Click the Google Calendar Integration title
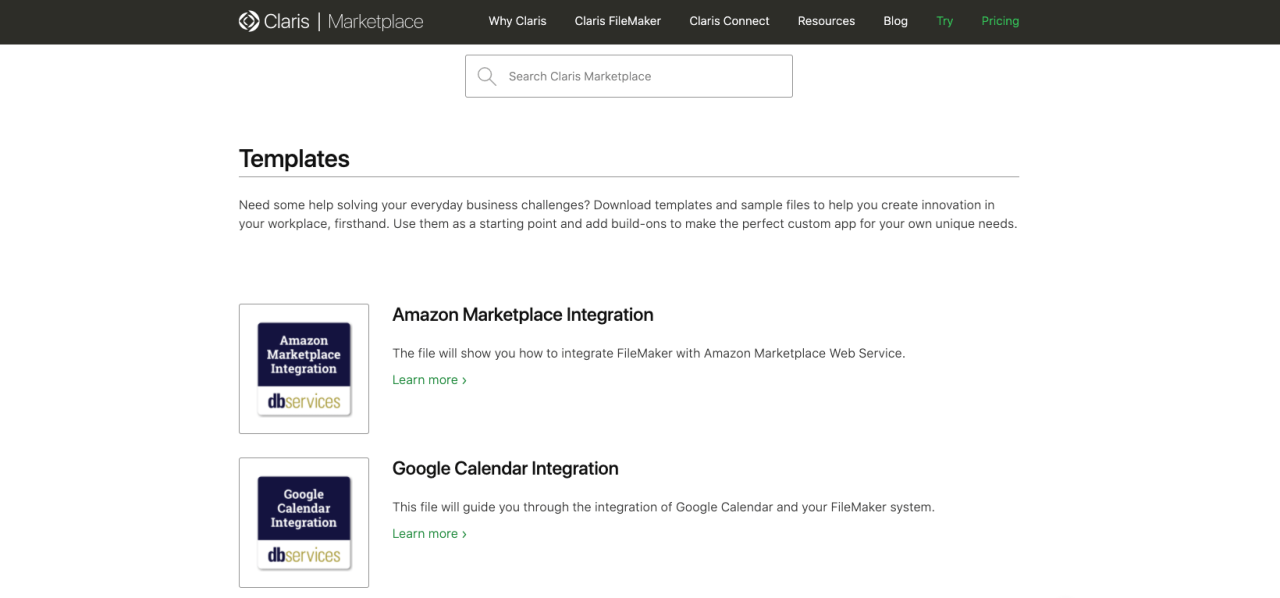 [x=505, y=469]
